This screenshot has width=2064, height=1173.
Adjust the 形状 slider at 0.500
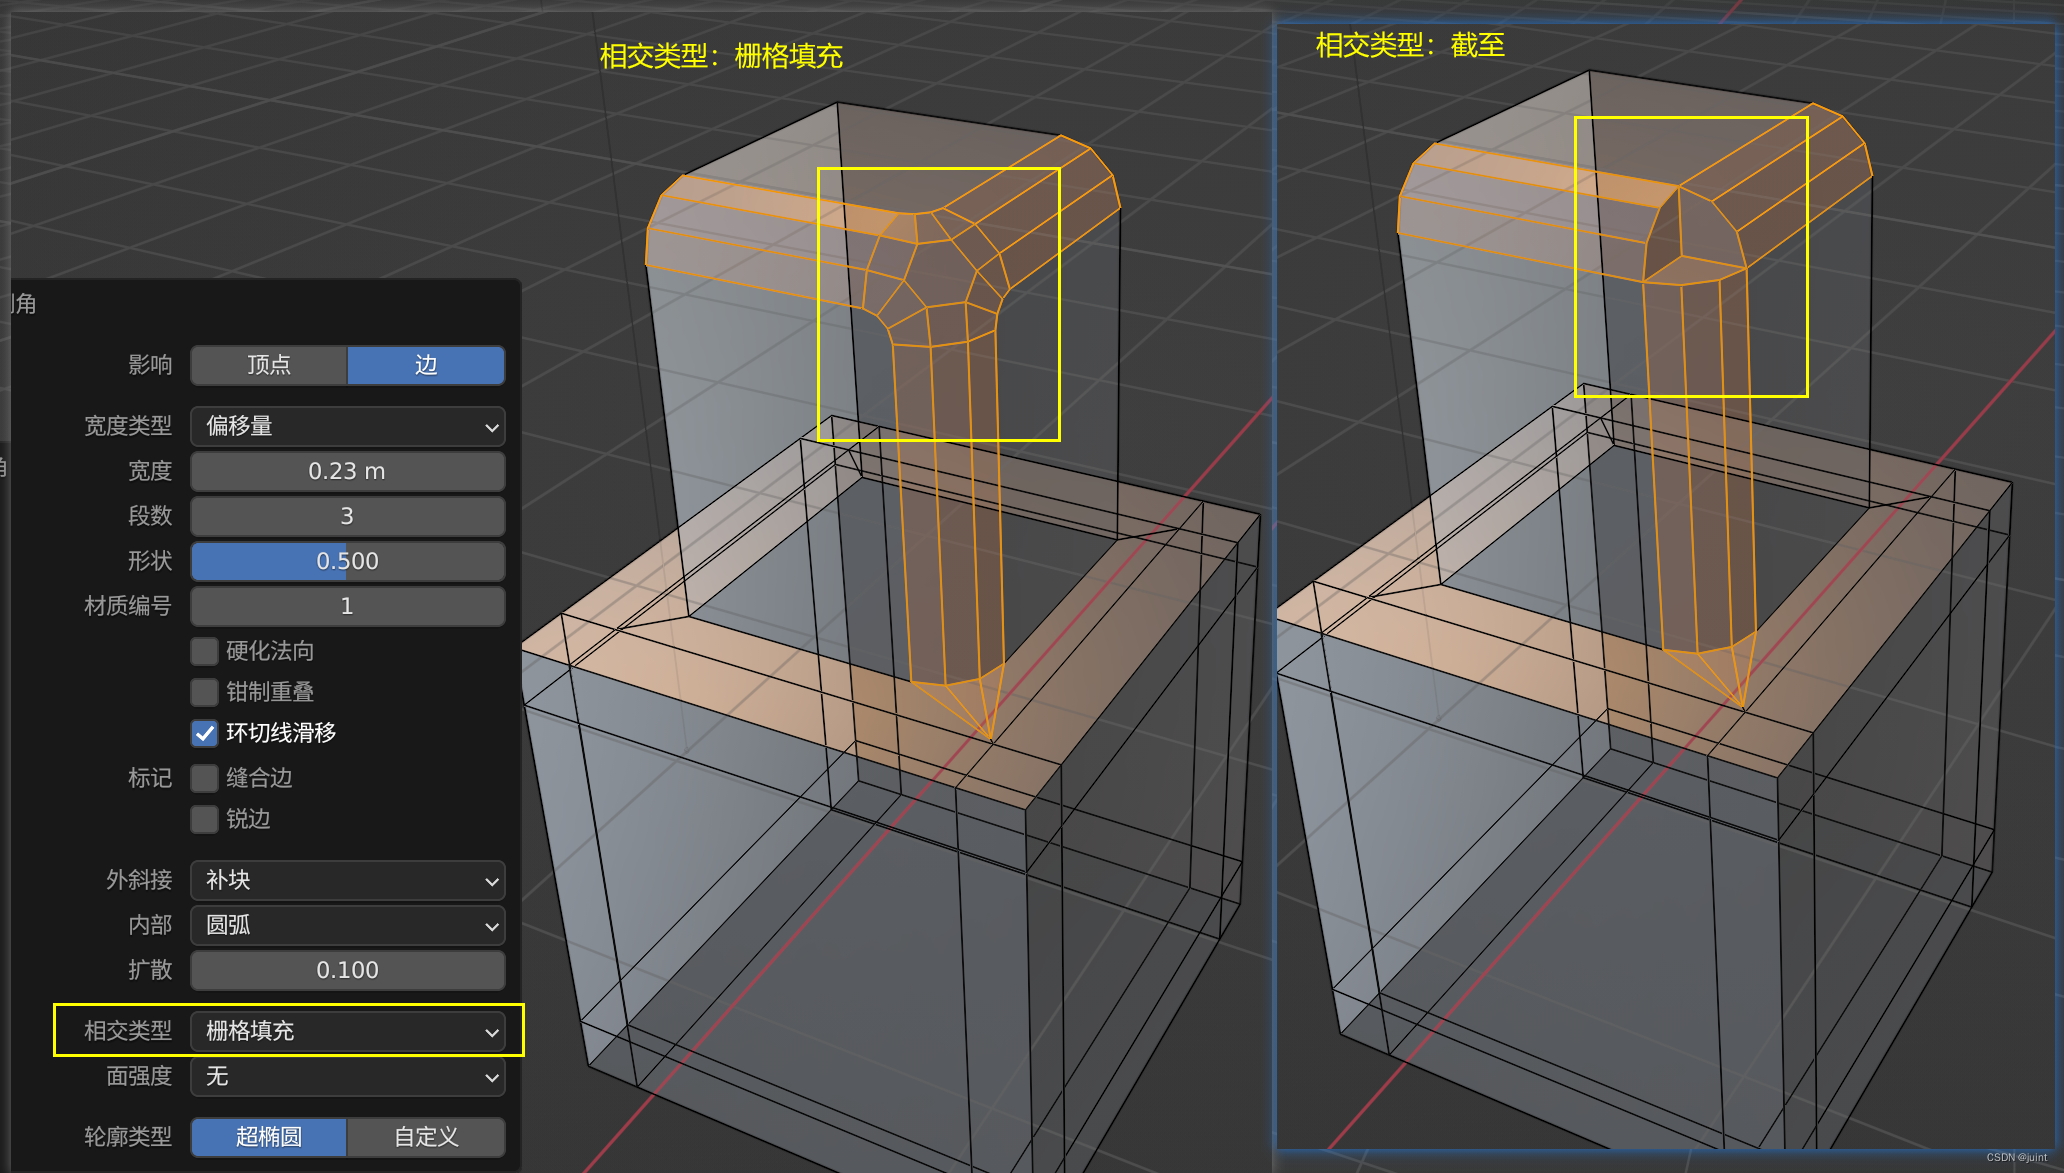(x=347, y=561)
